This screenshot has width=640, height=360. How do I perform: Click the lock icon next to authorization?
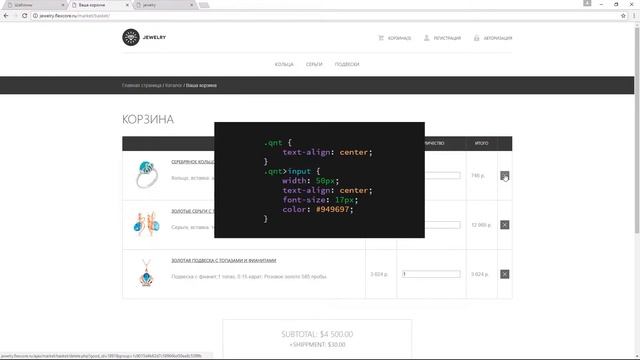[476, 38]
